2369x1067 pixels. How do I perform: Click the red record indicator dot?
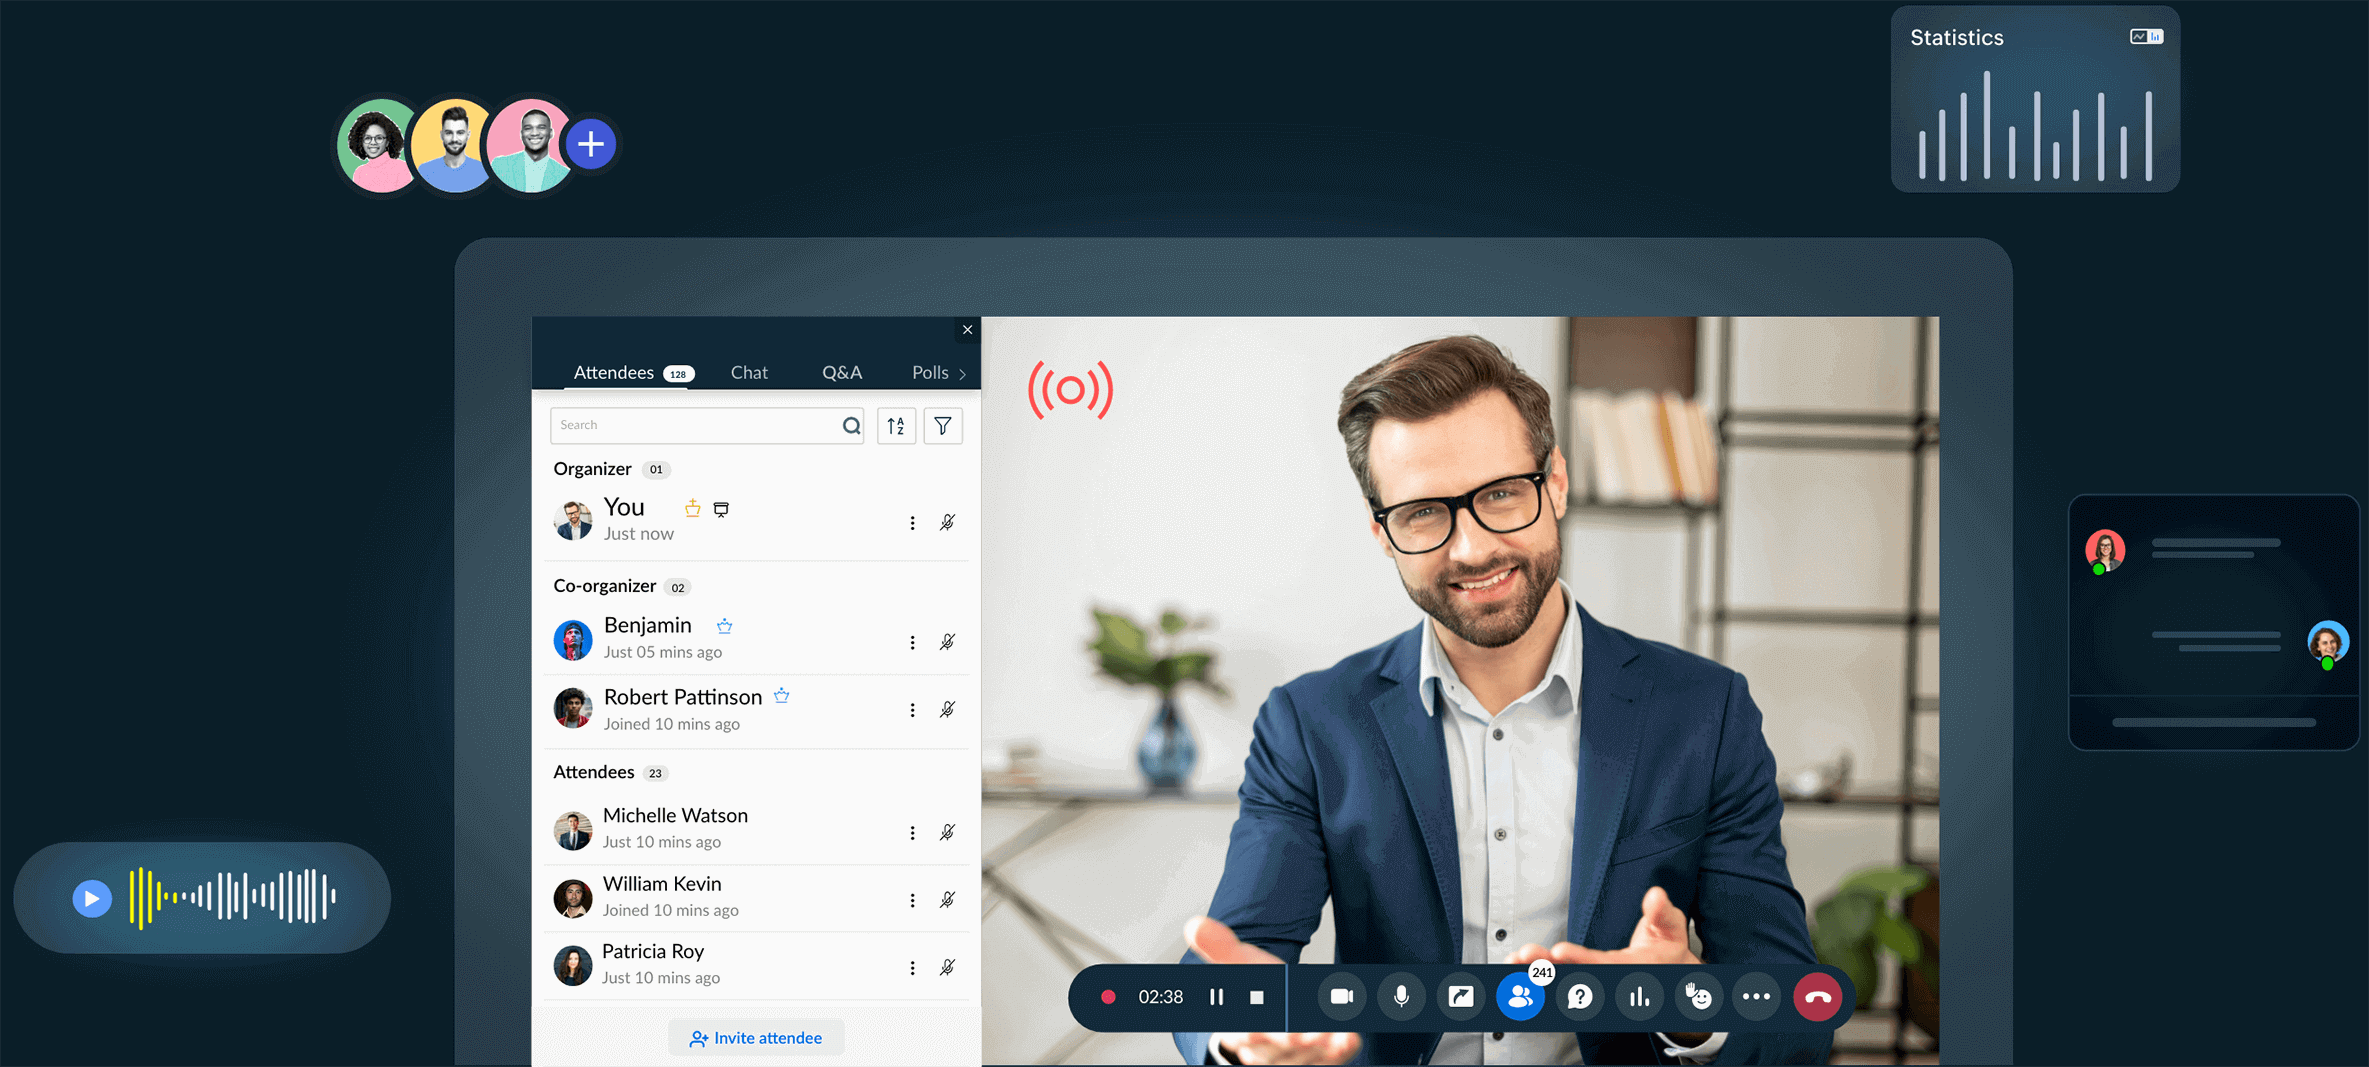tap(1108, 997)
